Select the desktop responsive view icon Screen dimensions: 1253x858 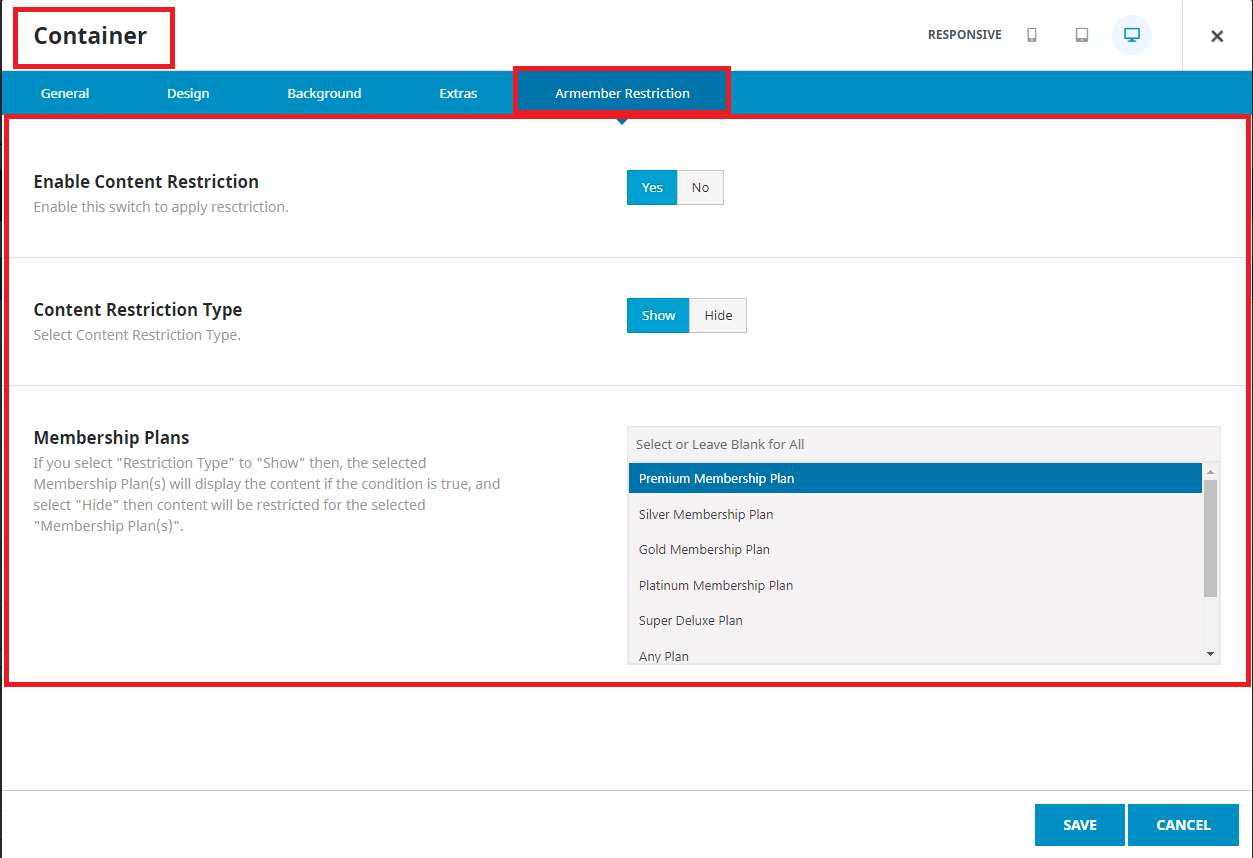pyautogui.click(x=1132, y=35)
